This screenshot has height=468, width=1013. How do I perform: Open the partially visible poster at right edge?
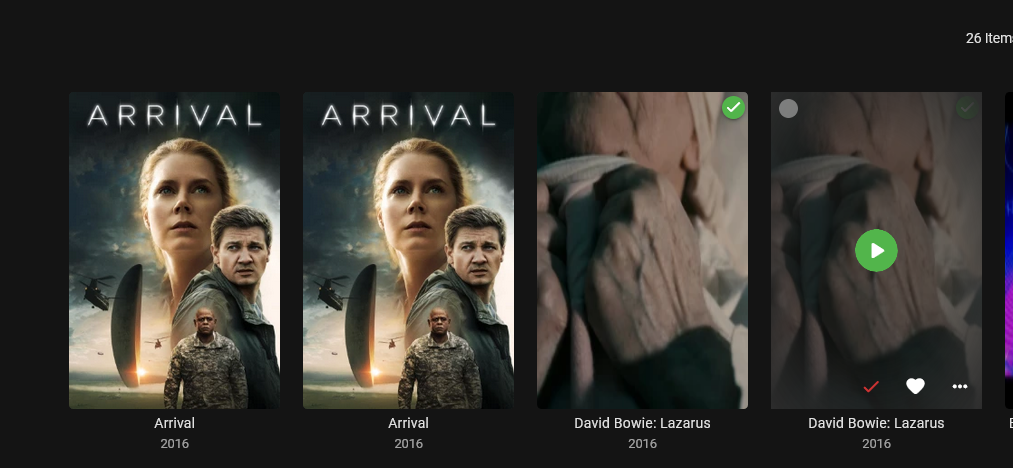tap(1008, 250)
